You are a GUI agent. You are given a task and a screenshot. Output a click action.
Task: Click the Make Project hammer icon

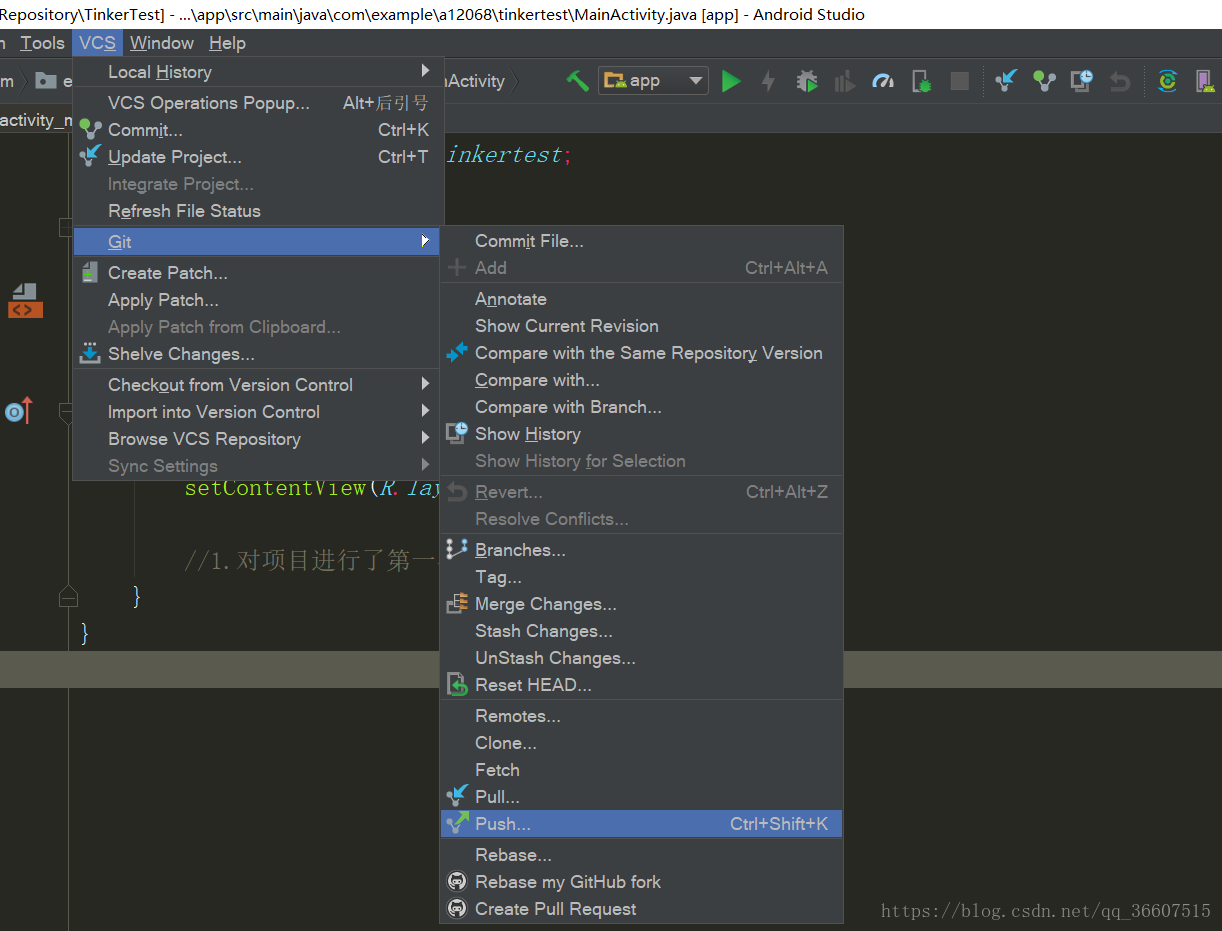point(577,81)
